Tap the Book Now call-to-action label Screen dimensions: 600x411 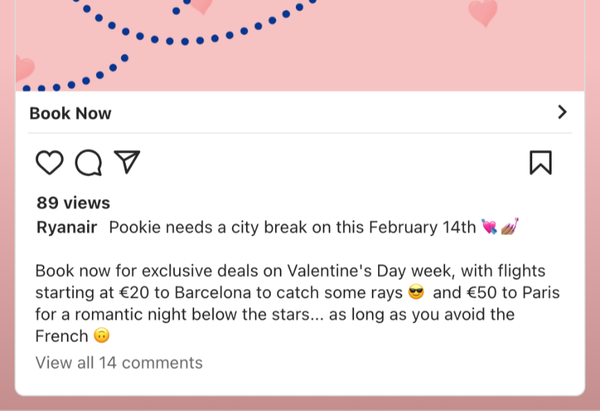click(x=70, y=113)
